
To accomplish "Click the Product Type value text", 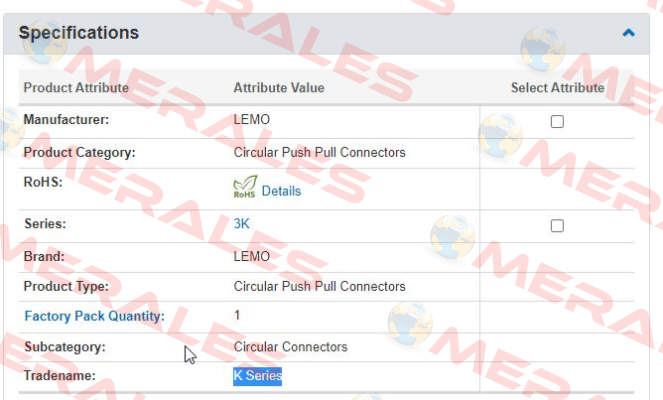I will [x=320, y=286].
